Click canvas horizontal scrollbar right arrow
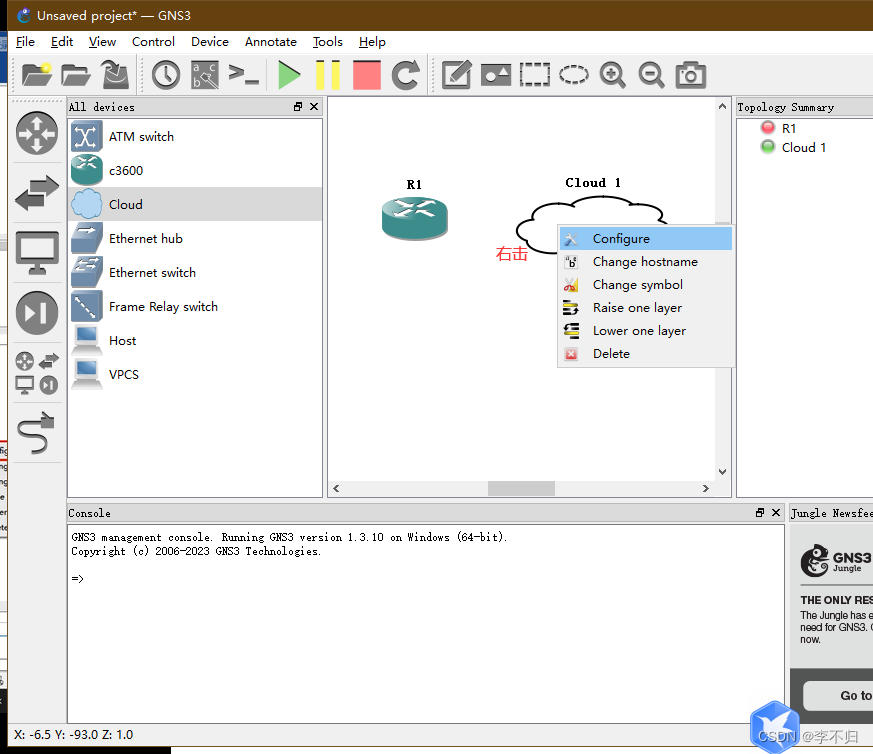 (705, 488)
